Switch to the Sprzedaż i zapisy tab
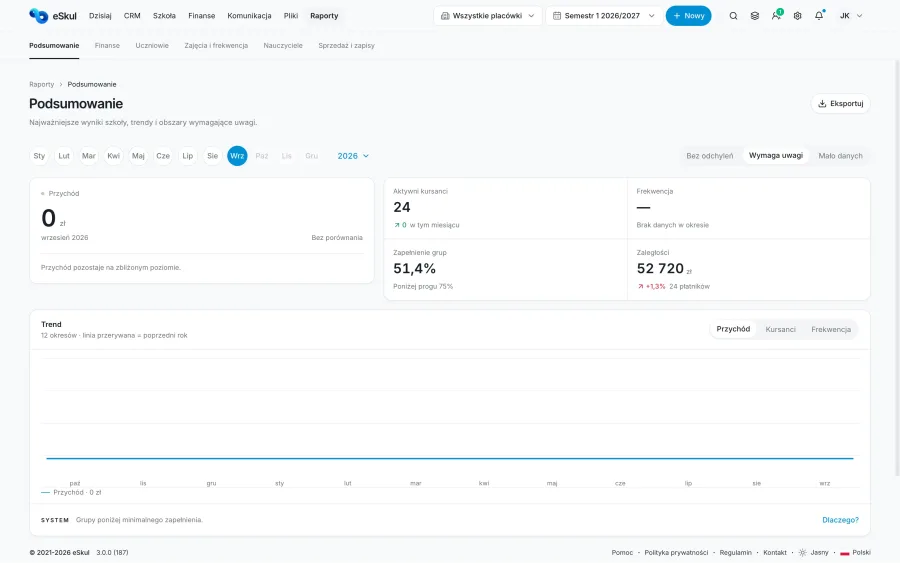The image size is (900, 563). point(347,46)
